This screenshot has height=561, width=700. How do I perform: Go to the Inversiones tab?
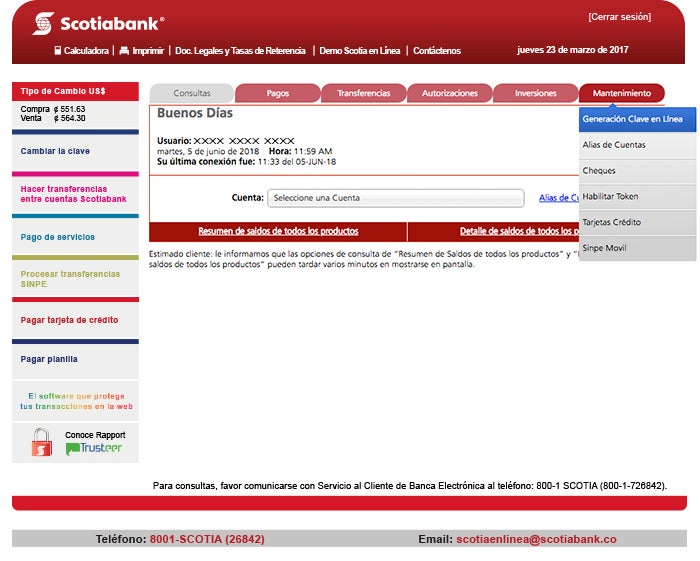tap(535, 93)
